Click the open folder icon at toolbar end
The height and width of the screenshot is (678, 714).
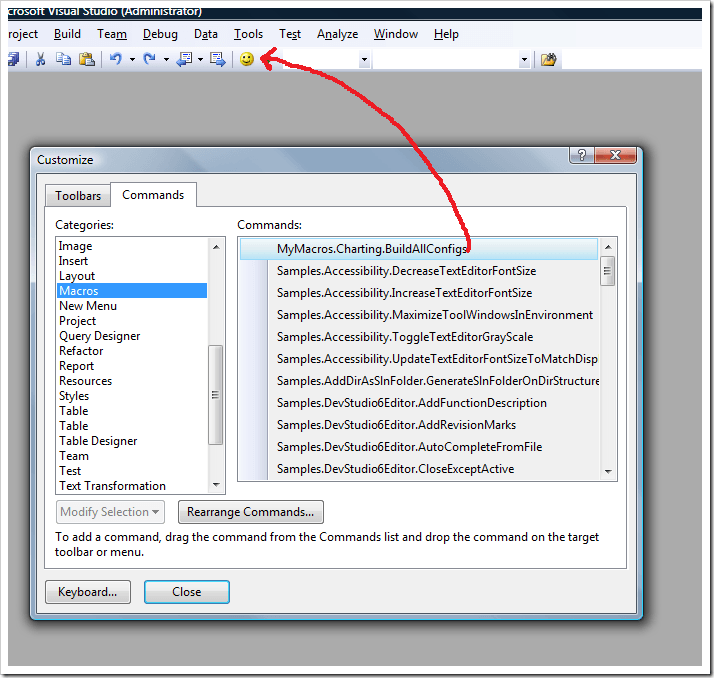click(x=549, y=60)
